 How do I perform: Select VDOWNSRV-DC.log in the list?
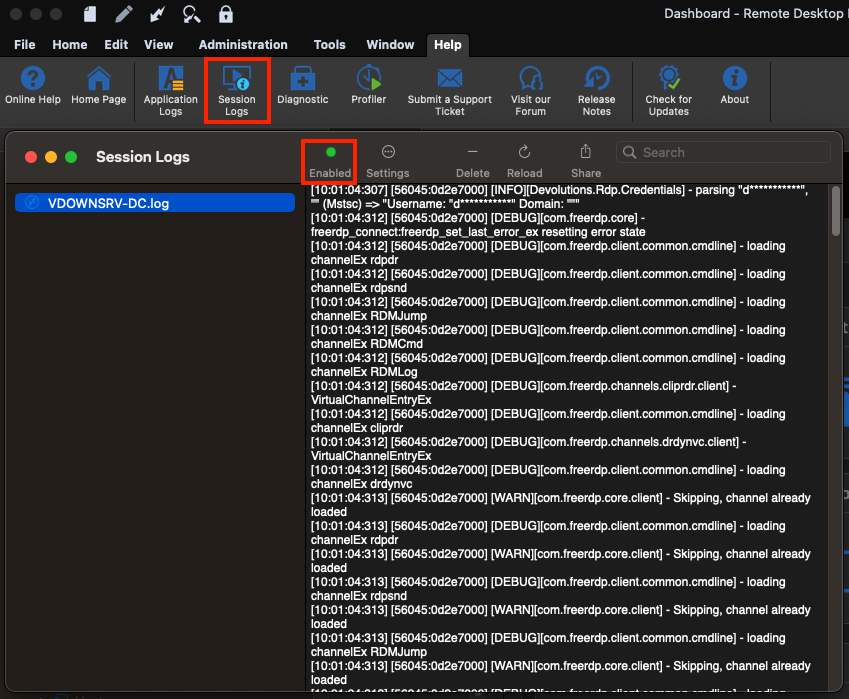point(155,203)
